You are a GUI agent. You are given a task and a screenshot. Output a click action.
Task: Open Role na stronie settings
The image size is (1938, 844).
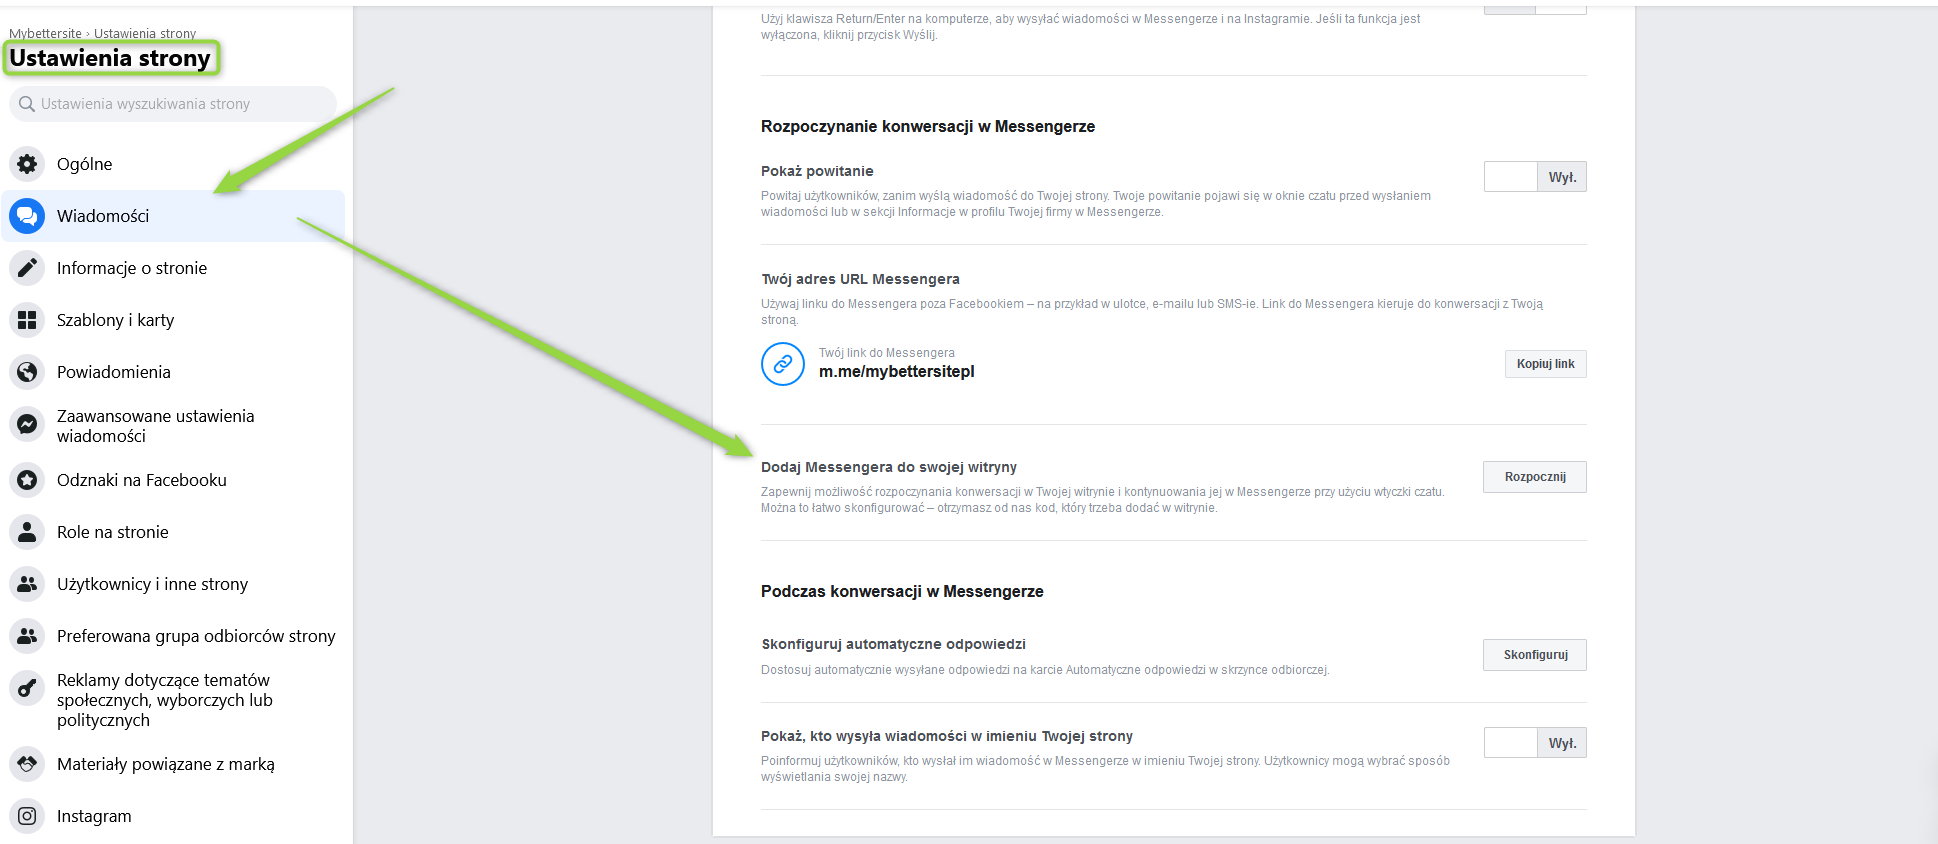click(x=113, y=532)
